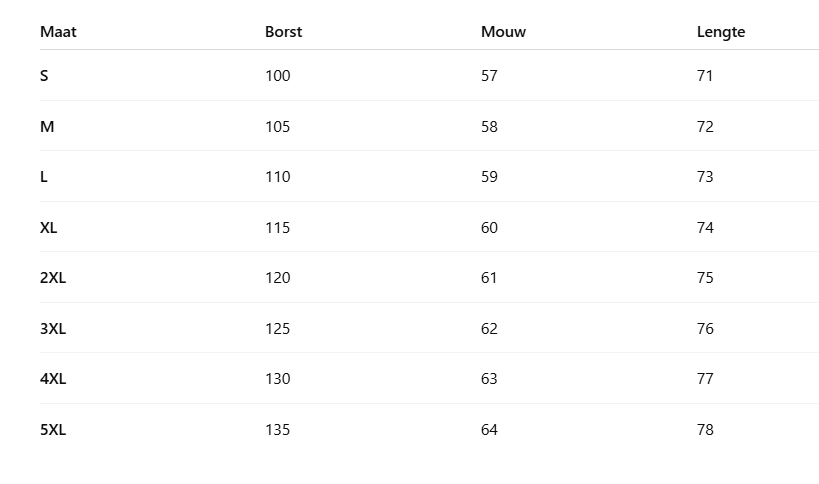
Task: Click Lengte value 73 for size L
Action: tap(705, 177)
